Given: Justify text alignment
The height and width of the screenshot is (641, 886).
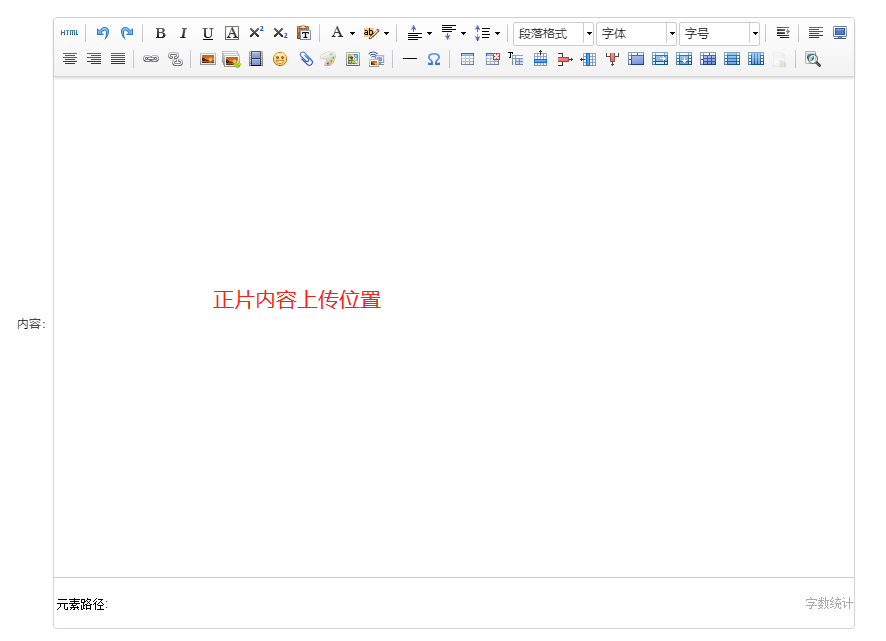Looking at the screenshot, I should tap(118, 59).
